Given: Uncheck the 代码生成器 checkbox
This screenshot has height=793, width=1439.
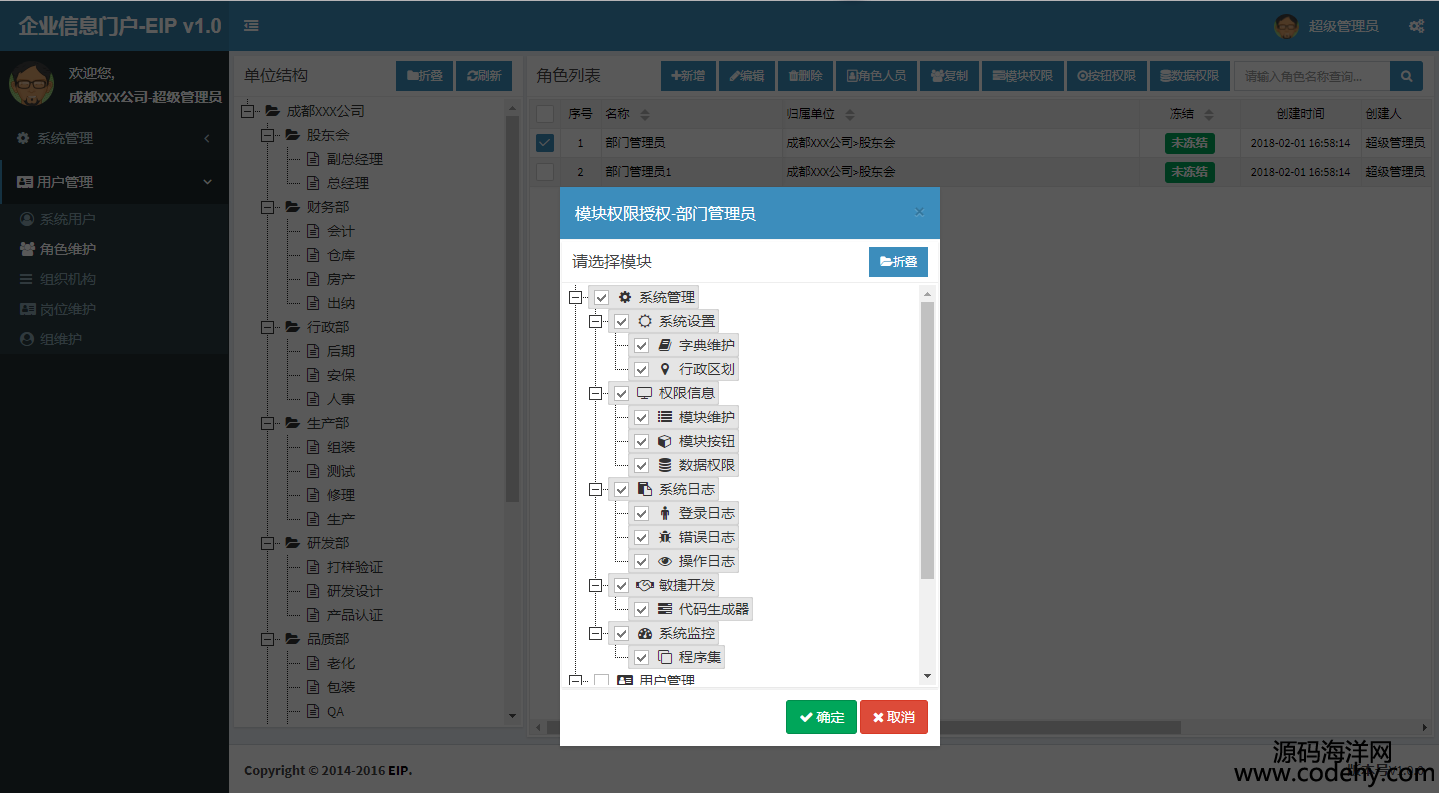Looking at the screenshot, I should tap(641, 609).
